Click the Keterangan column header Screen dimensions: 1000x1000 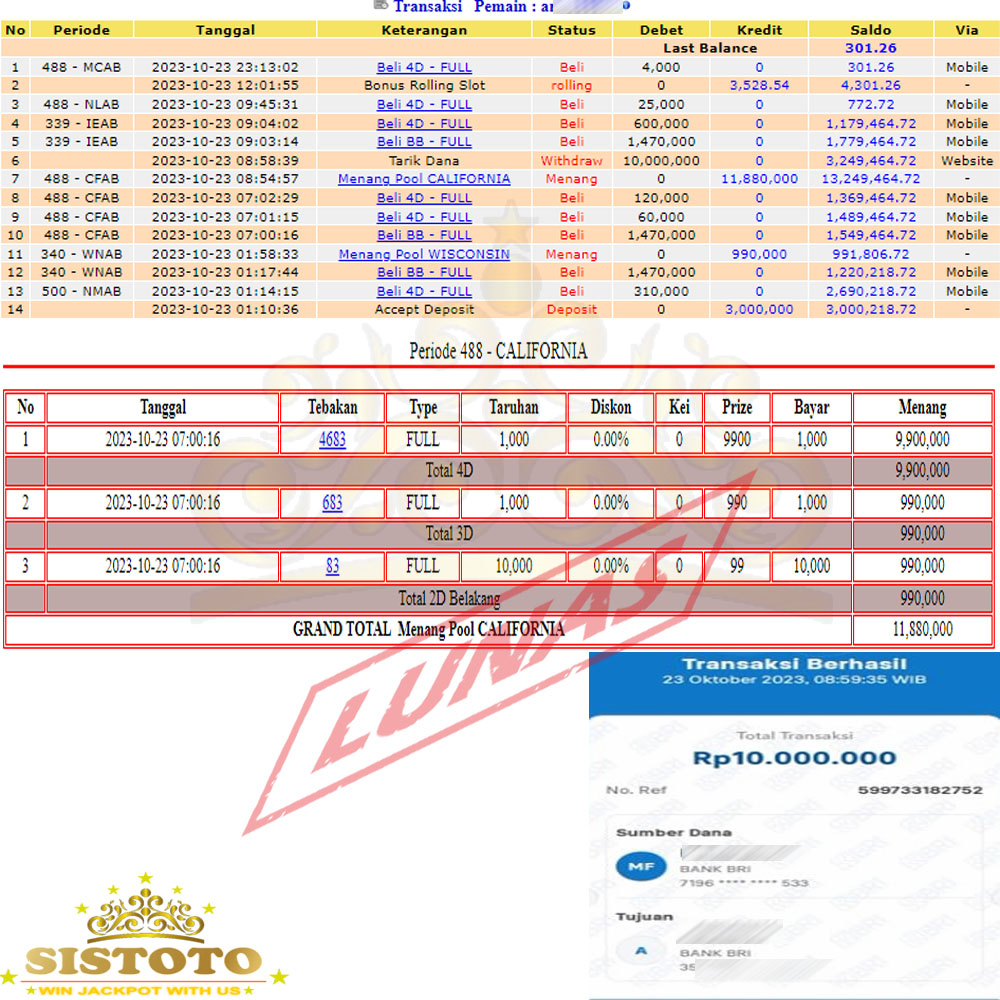coord(424,30)
